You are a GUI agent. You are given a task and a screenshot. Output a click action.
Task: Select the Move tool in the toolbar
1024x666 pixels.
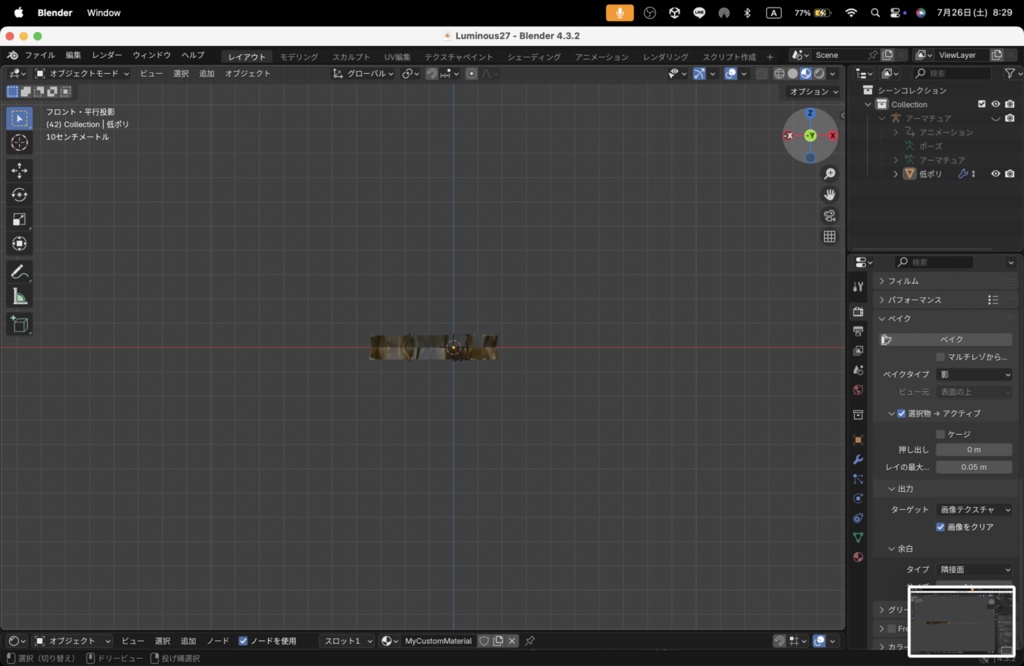pos(19,171)
